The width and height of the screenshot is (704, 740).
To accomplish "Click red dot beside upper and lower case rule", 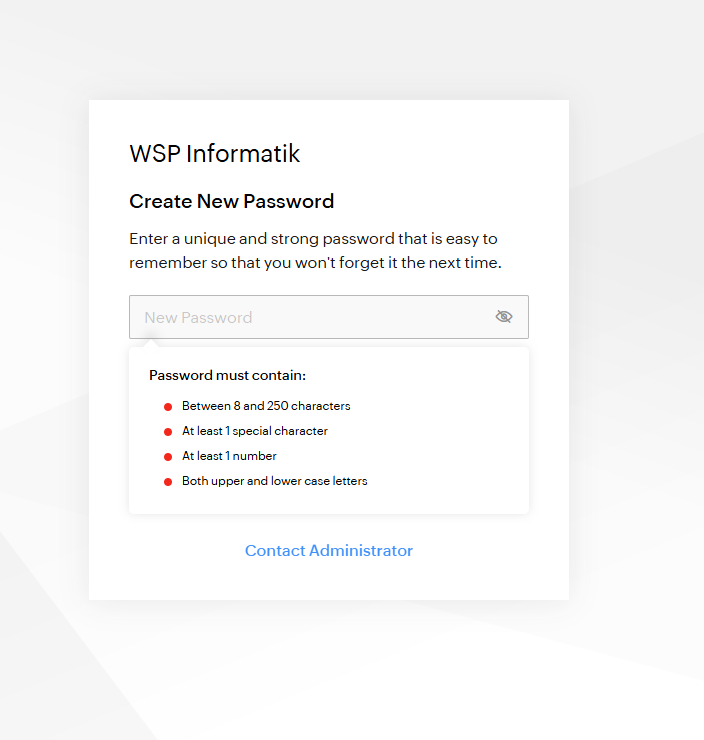I will click(168, 482).
